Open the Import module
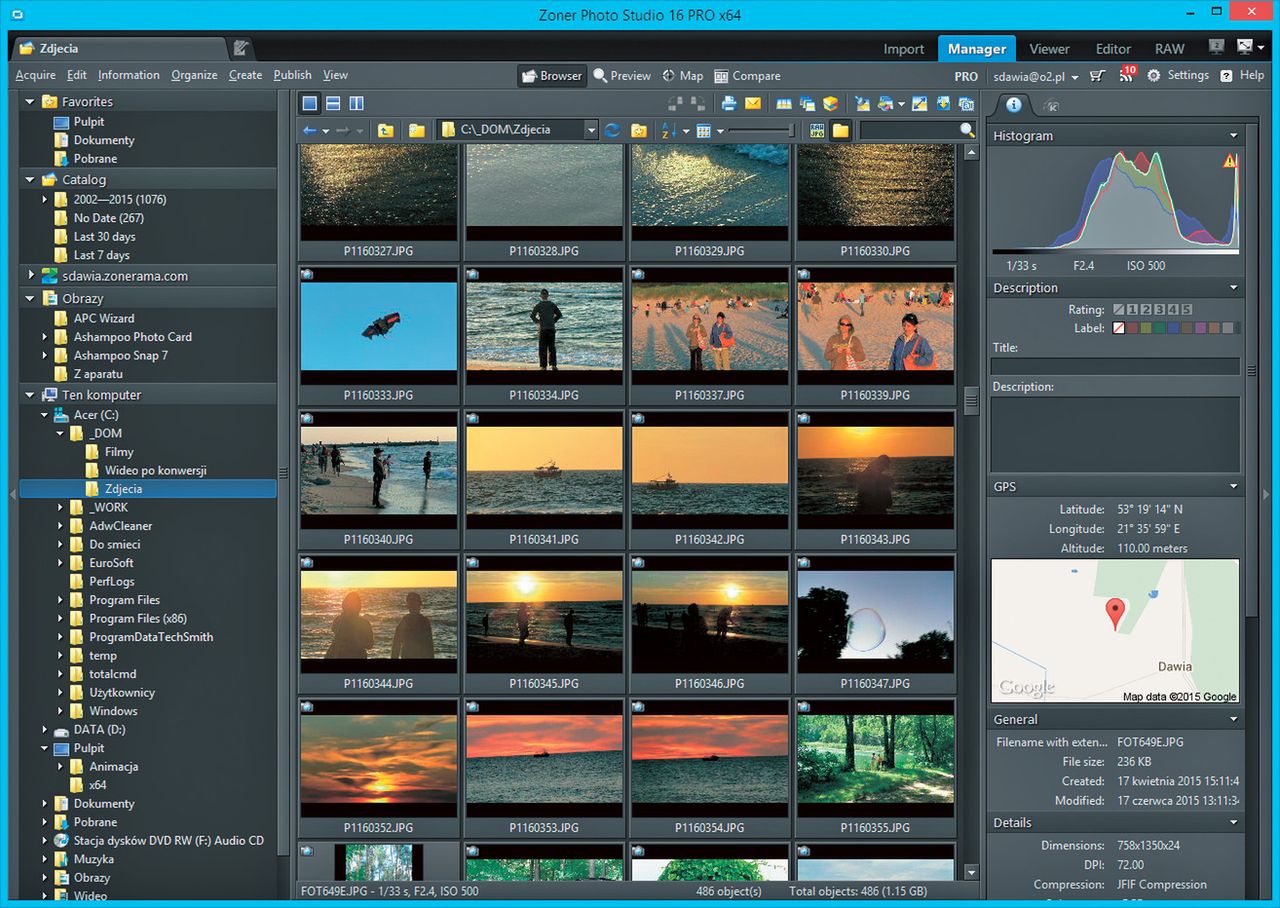1280x908 pixels. pyautogui.click(x=904, y=49)
